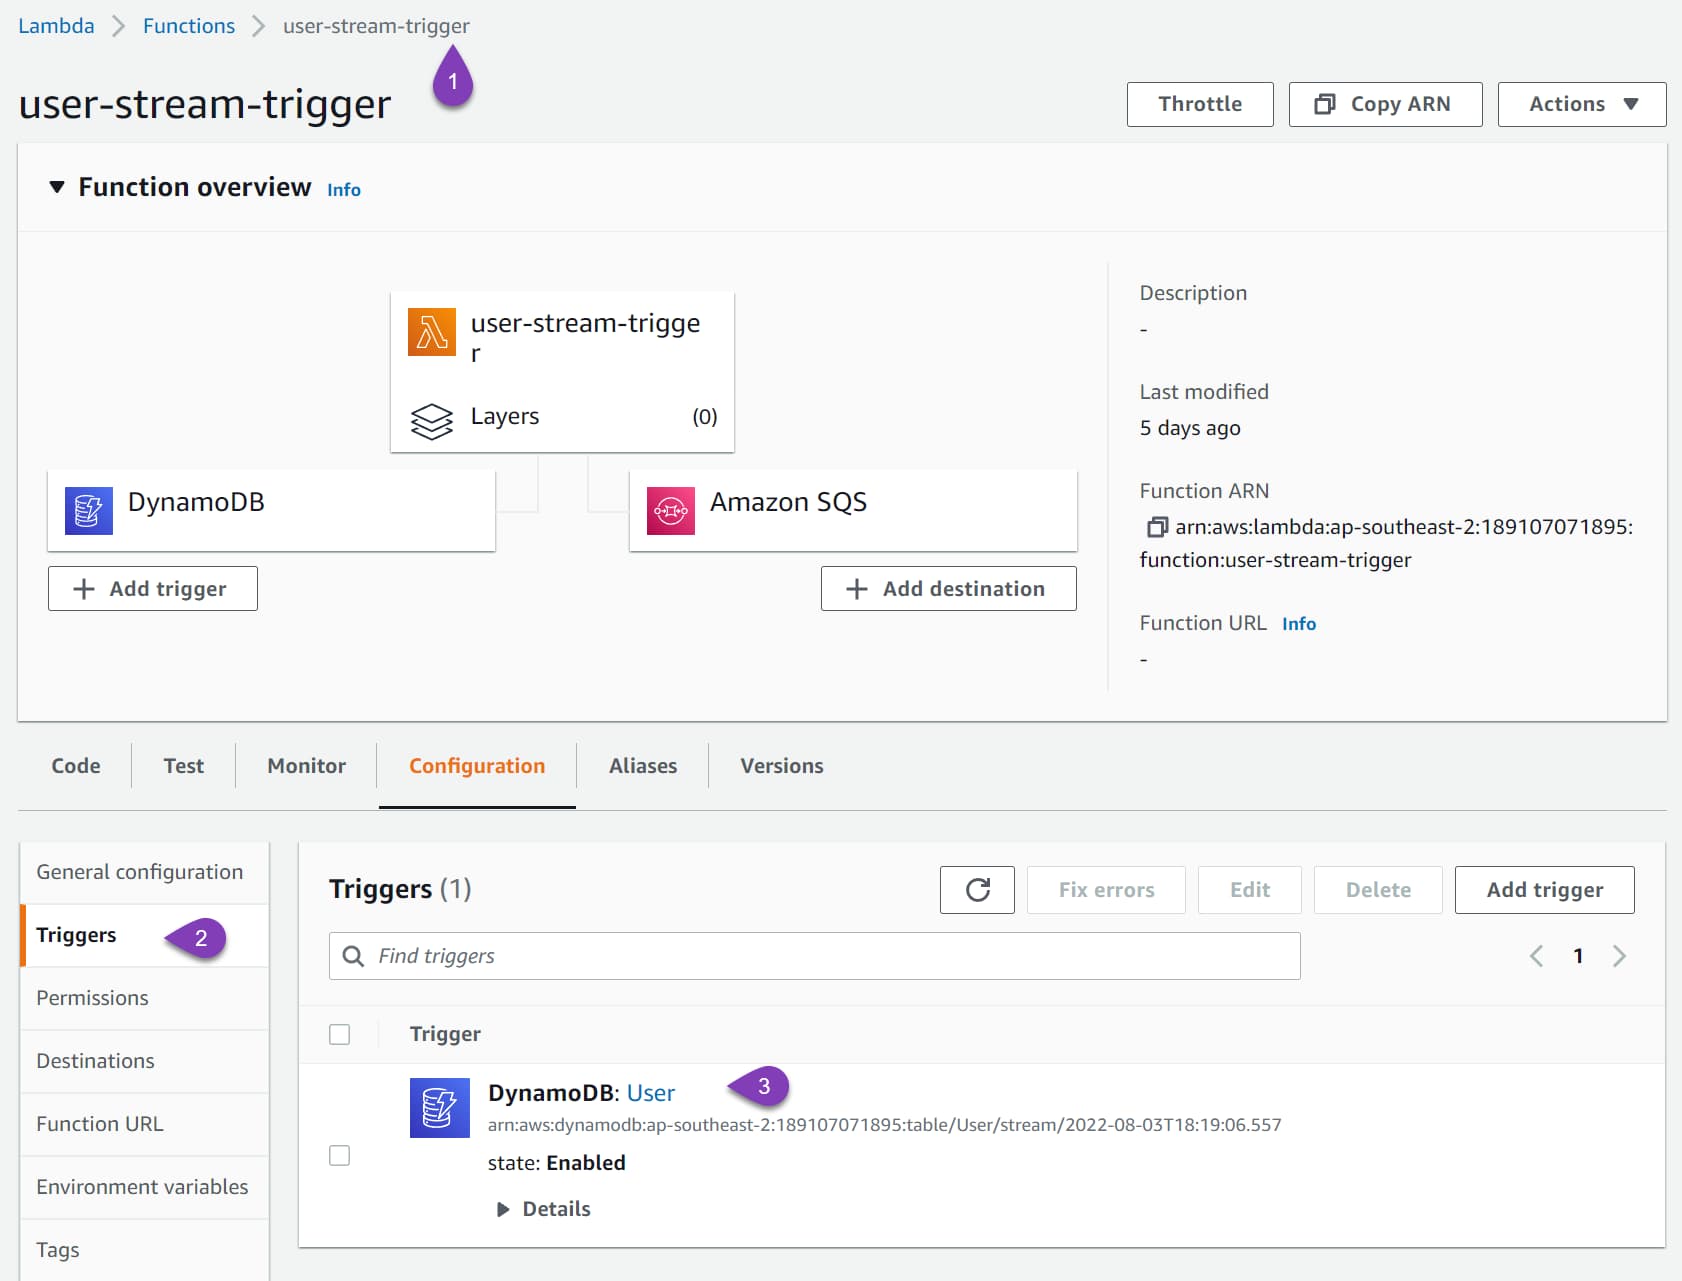Click the search magnifier icon in Find triggers
Screen dimensions: 1682x1281
[x=353, y=956]
